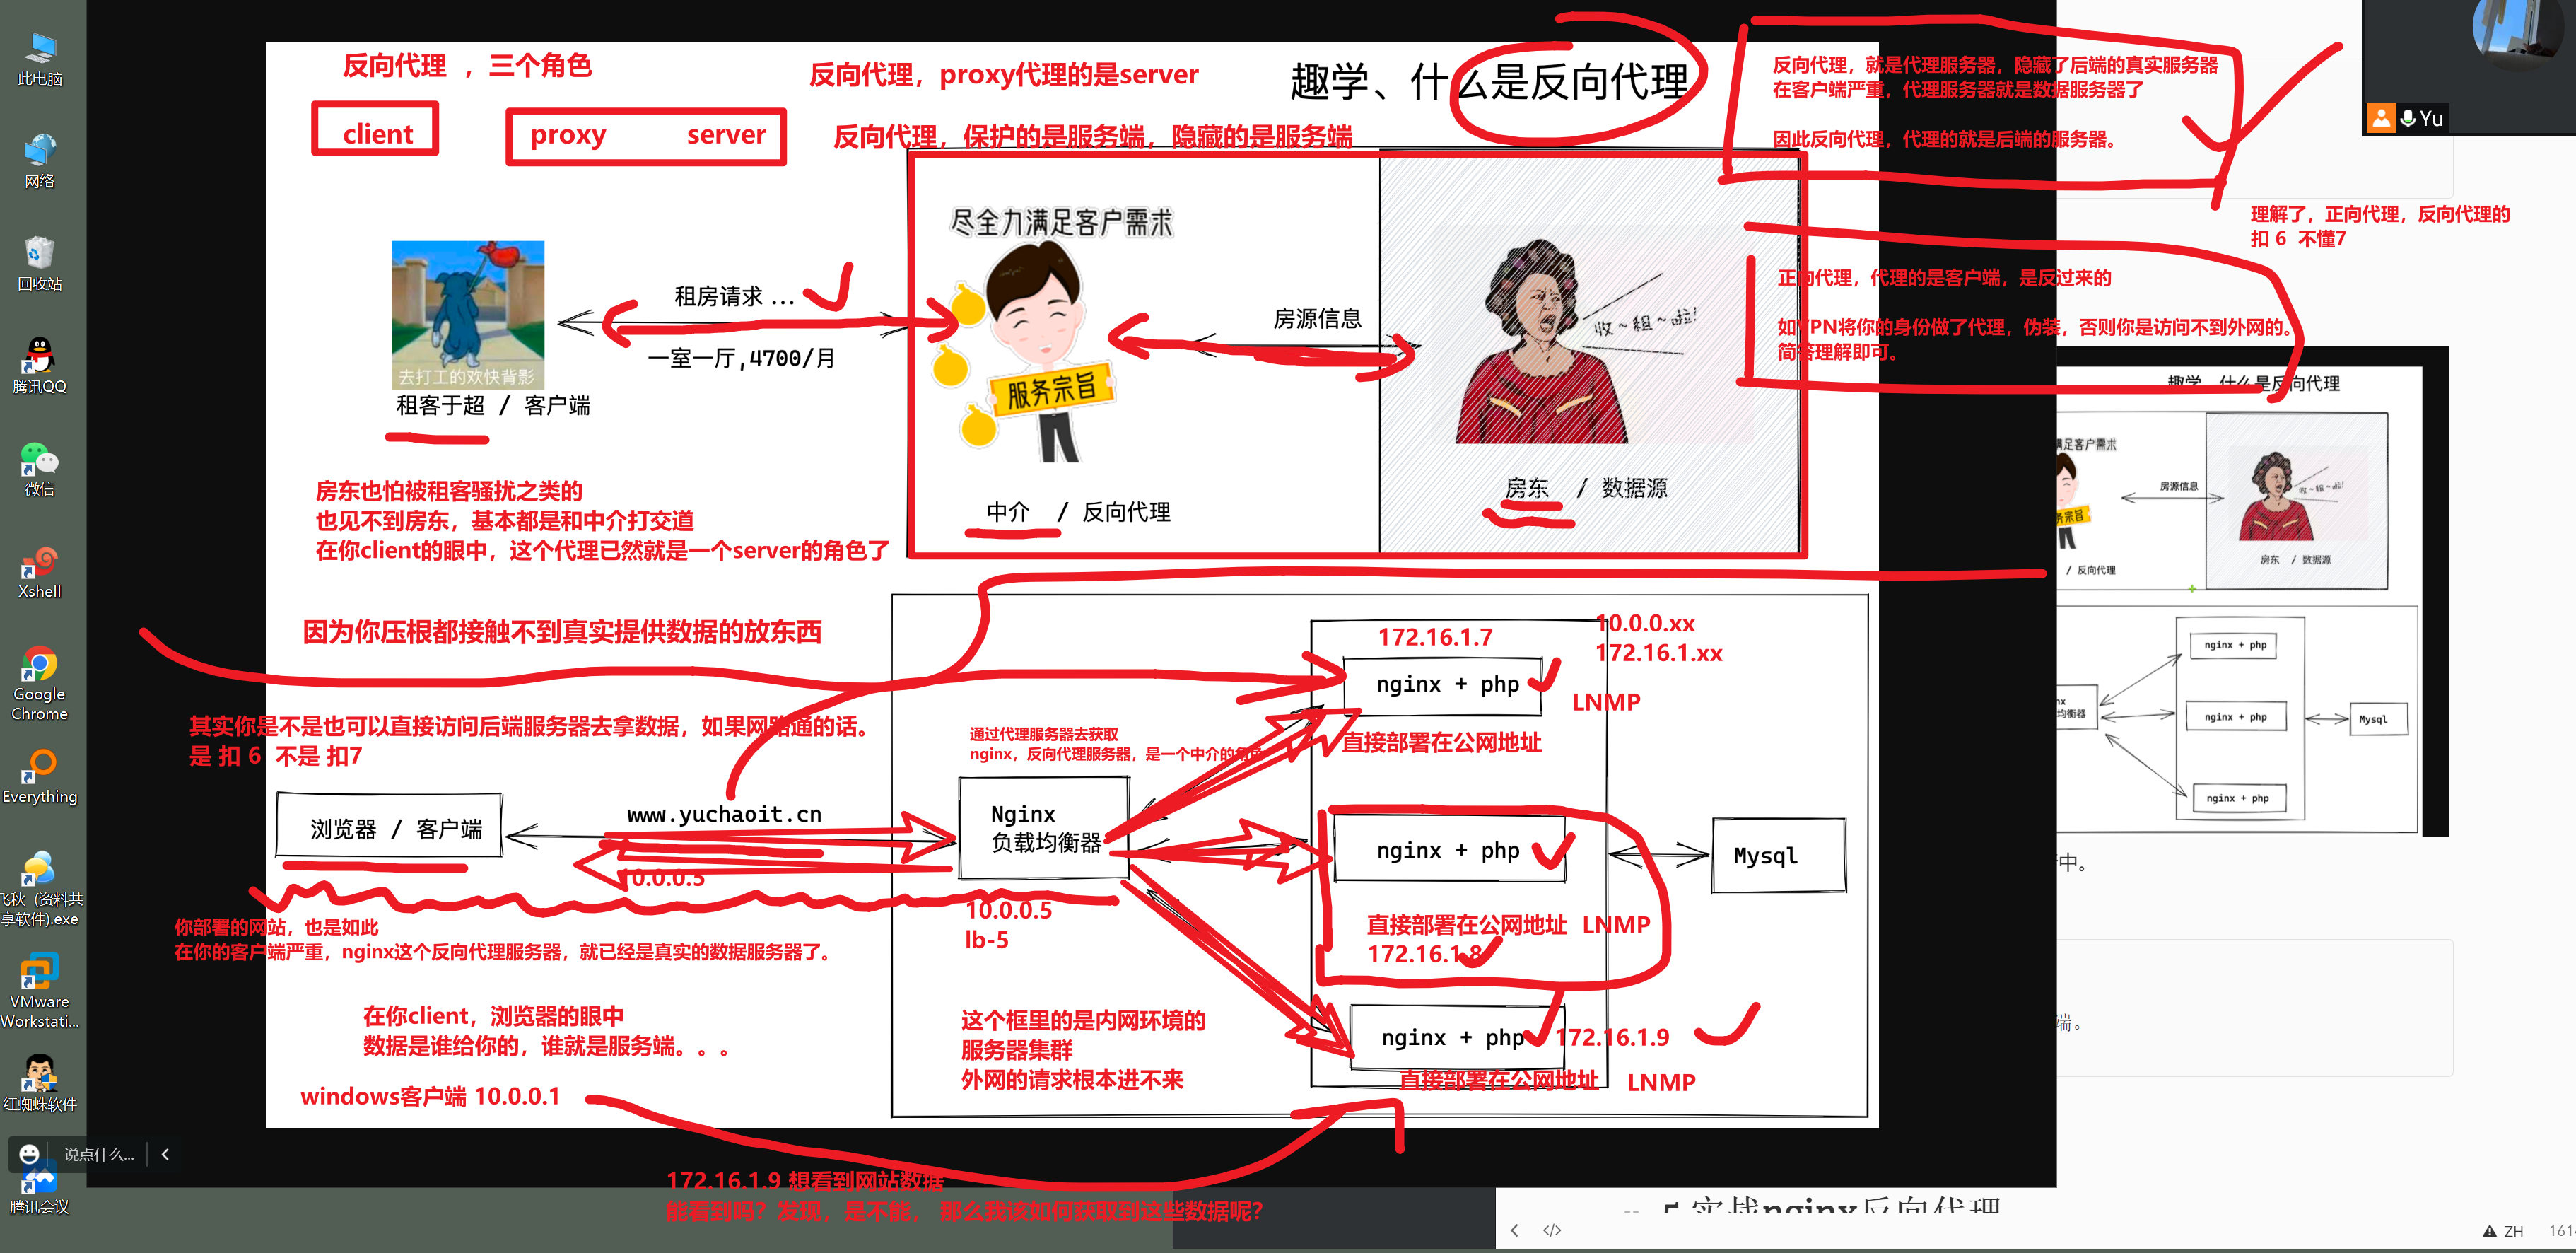Click the '10.0.0.xx' label
The image size is (2576, 1253).
click(x=1645, y=623)
